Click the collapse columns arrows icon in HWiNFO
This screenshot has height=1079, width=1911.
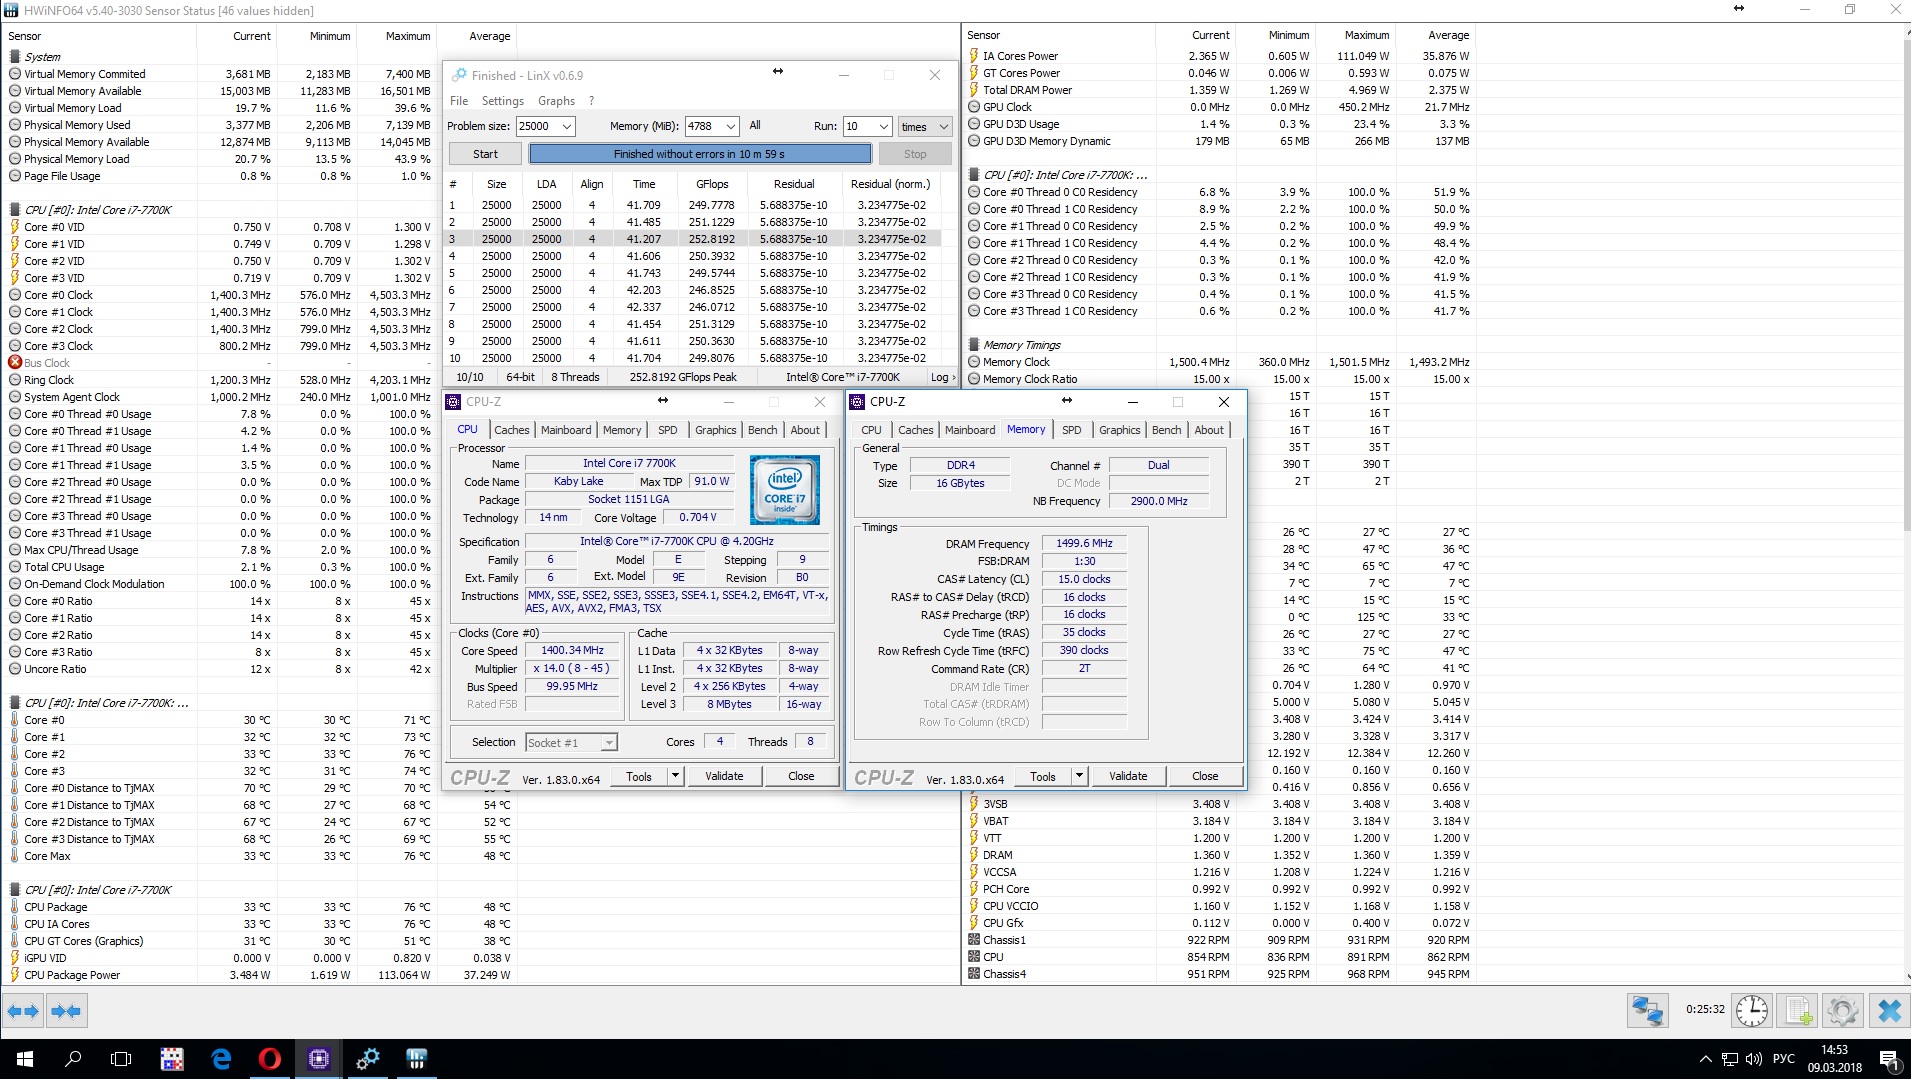coord(67,1011)
